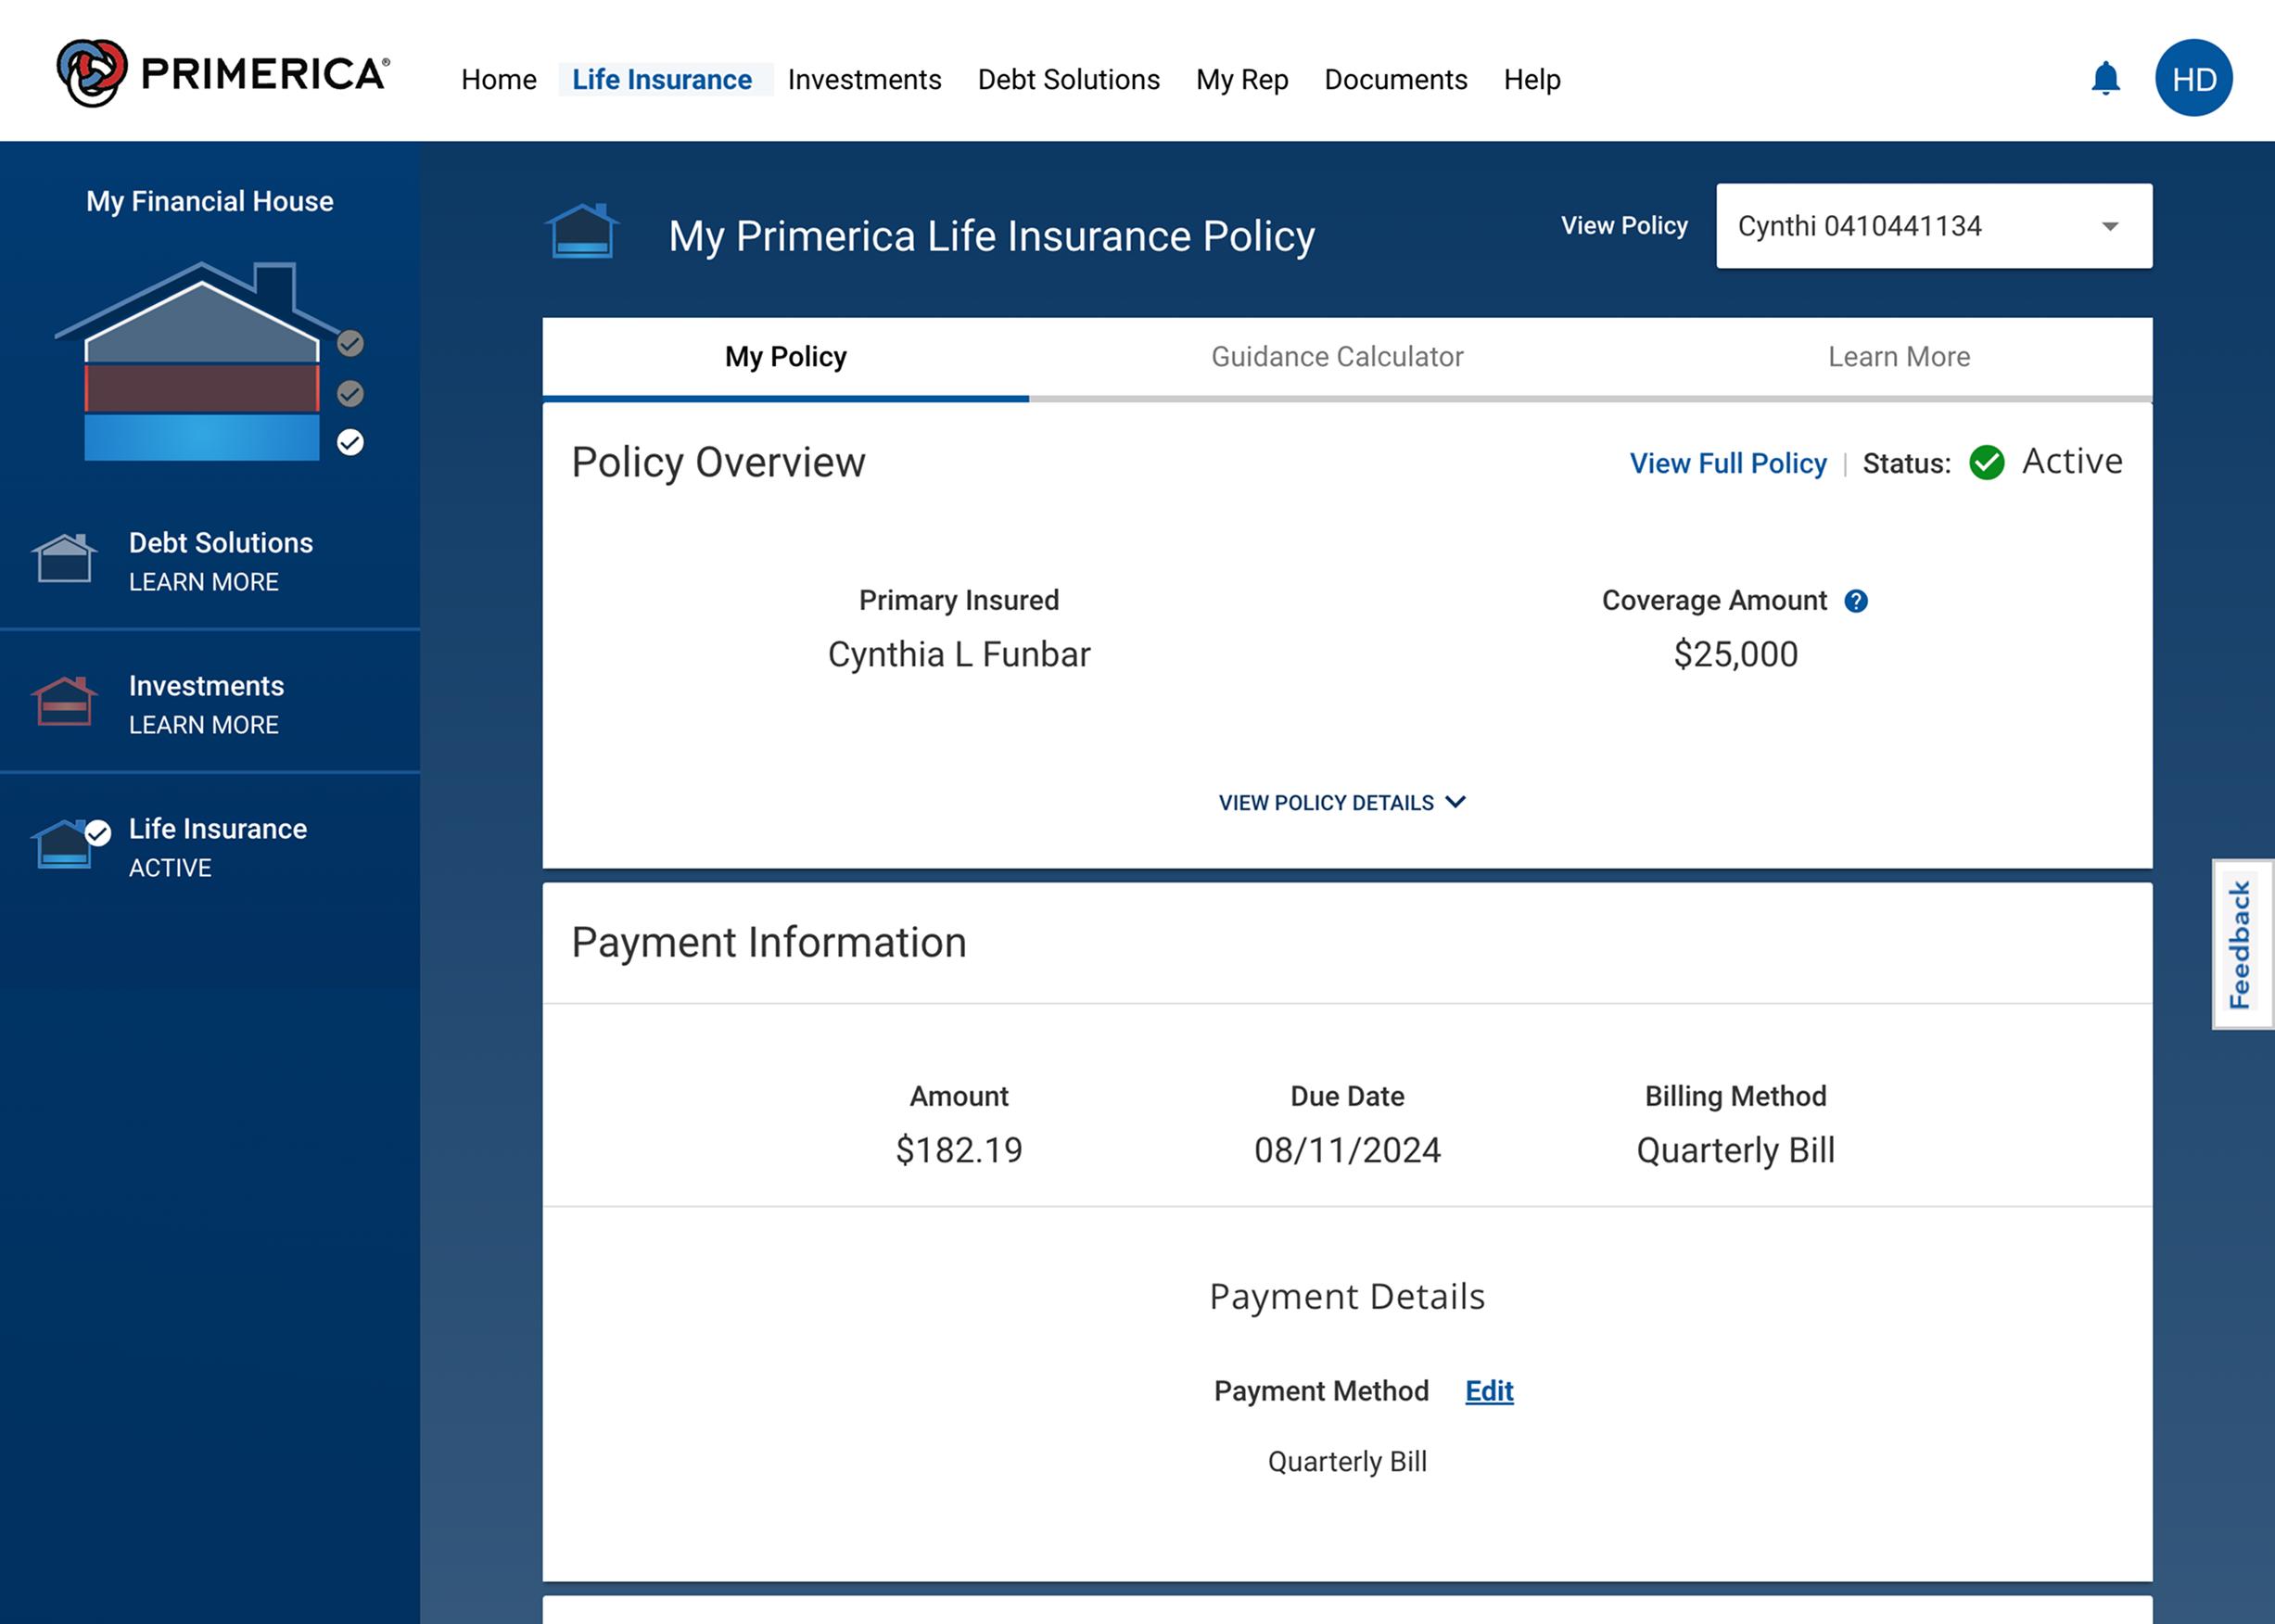This screenshot has height=1624, width=2275.
Task: Click top gray checkmark beside house roof
Action: (x=350, y=343)
